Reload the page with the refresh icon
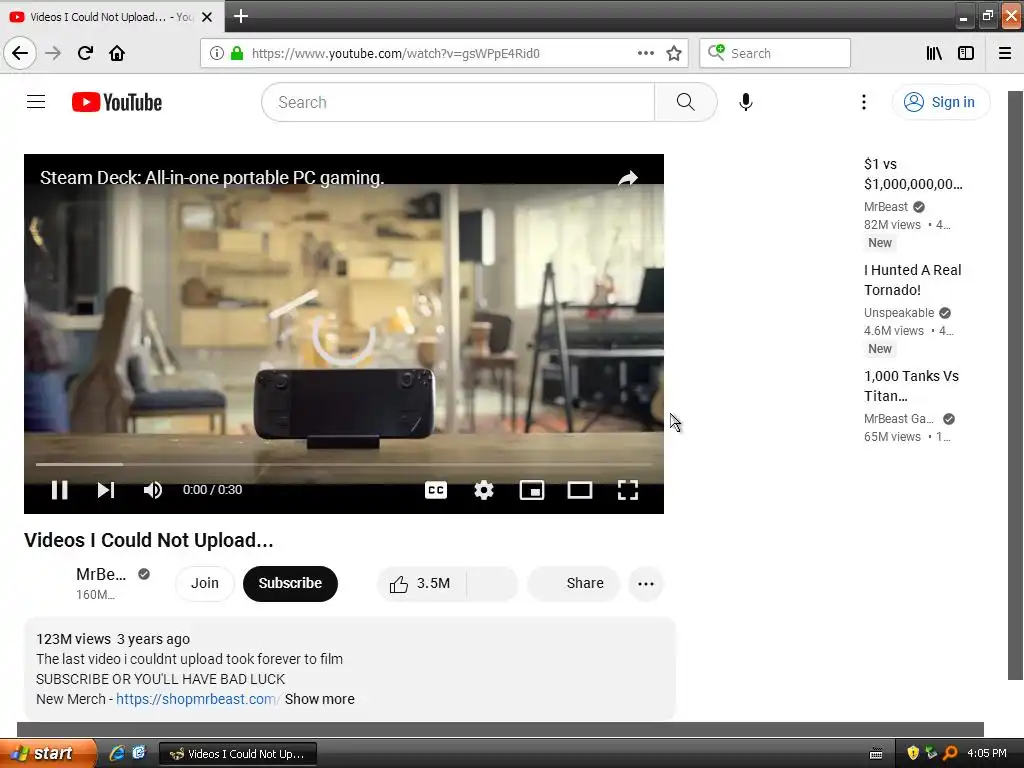This screenshot has height=768, width=1024. (x=85, y=53)
